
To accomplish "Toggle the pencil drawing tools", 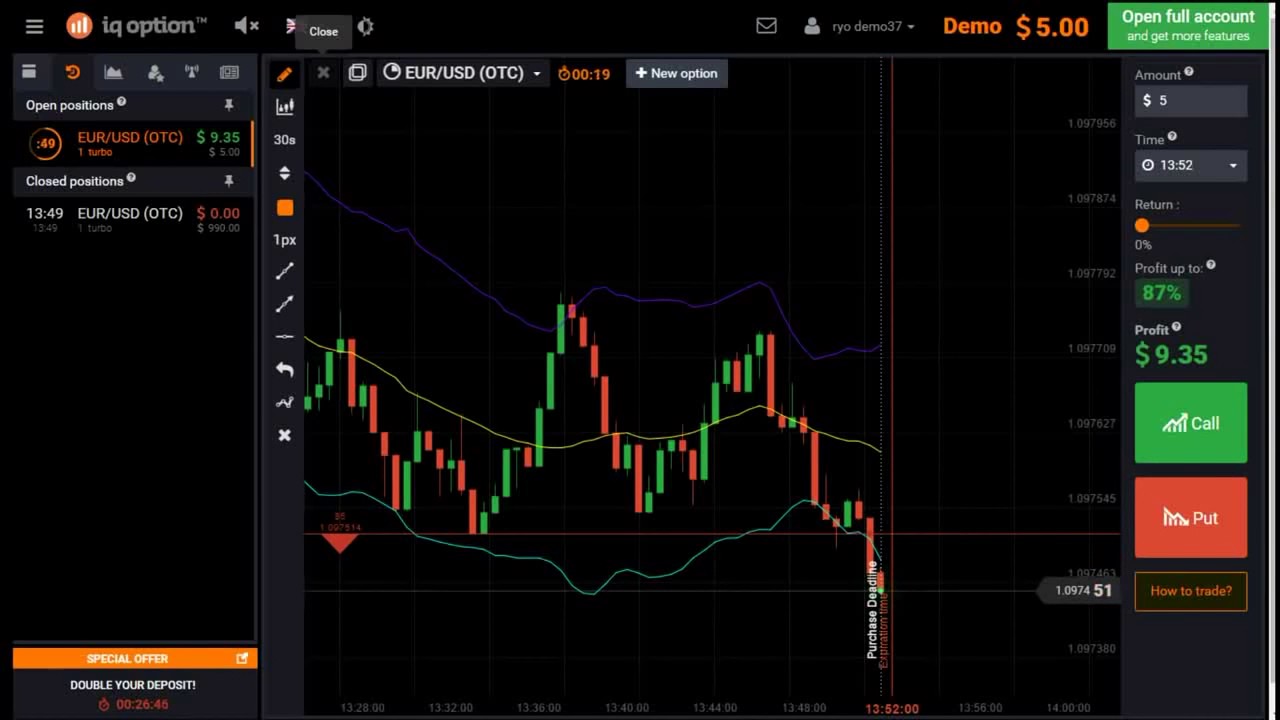I will (285, 74).
